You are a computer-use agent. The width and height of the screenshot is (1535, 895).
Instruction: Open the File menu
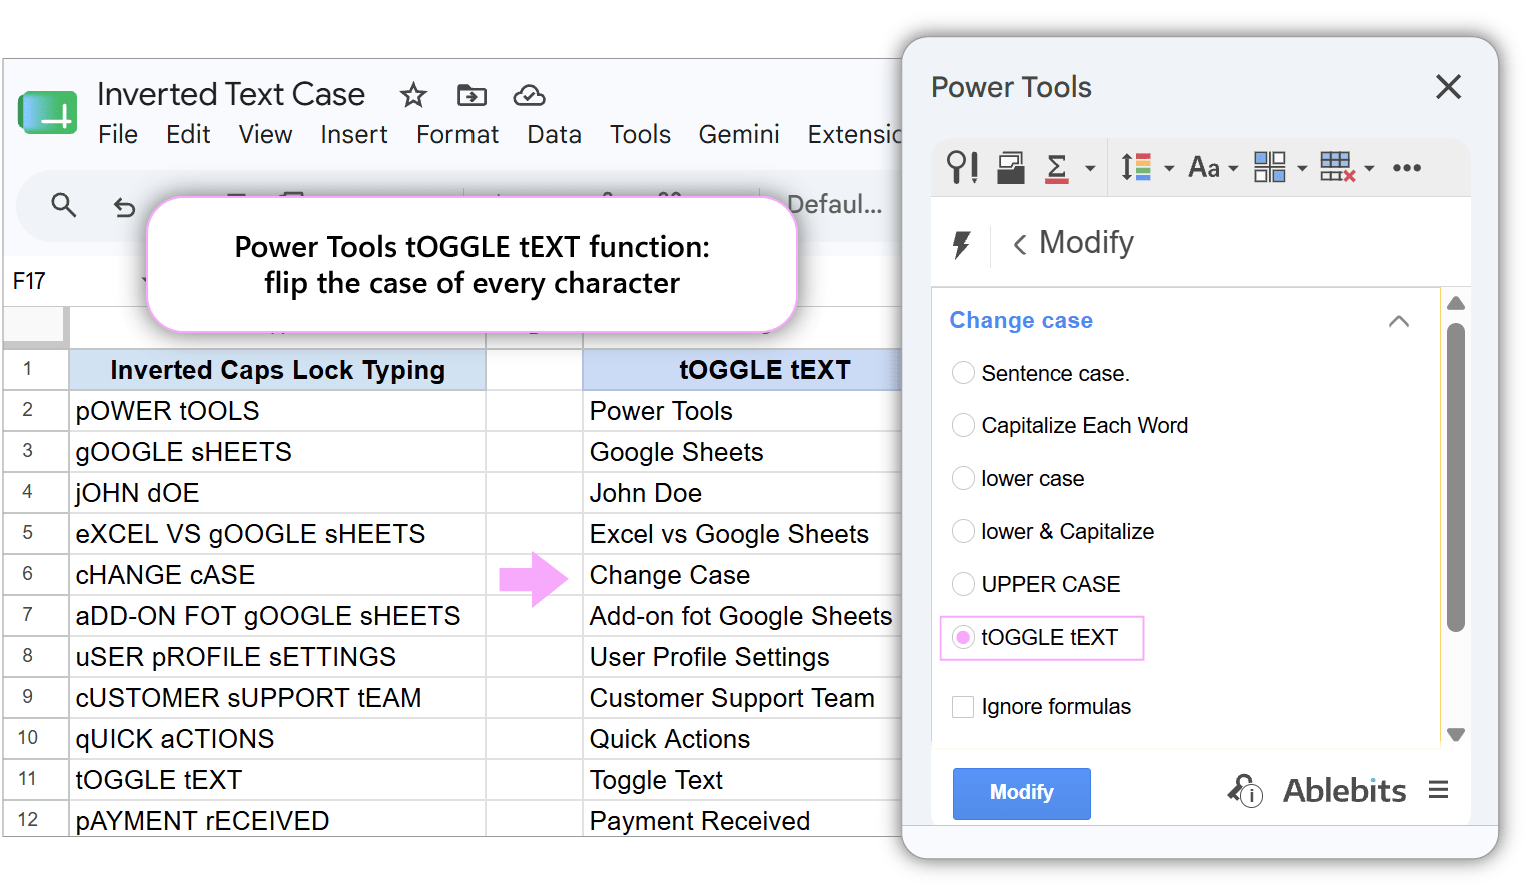(x=118, y=134)
